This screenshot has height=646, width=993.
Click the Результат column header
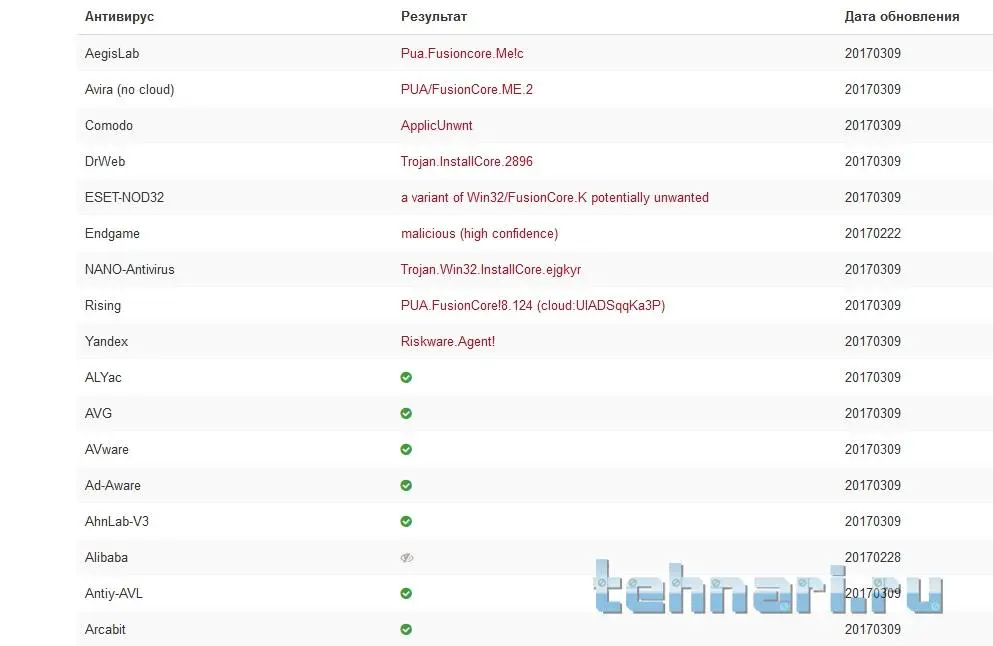434,16
